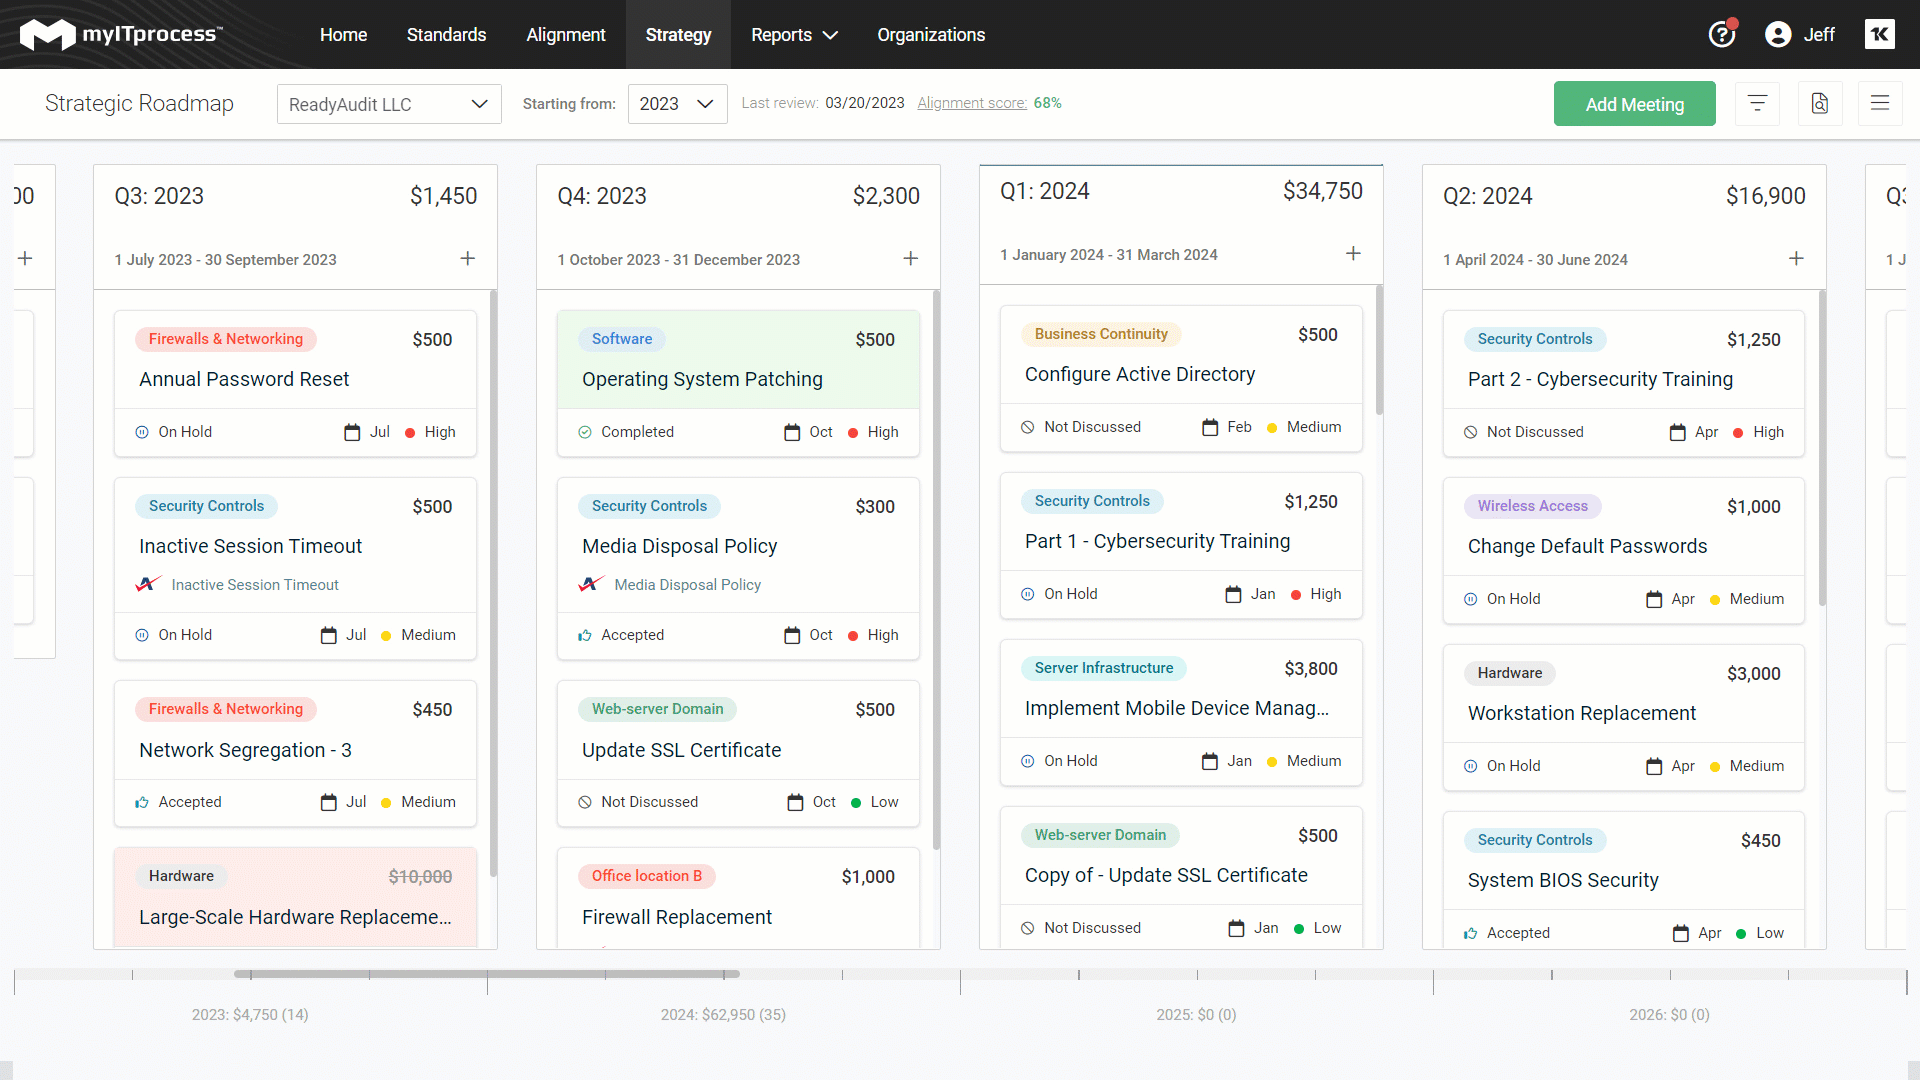Select the Strategy tab
The image size is (1920, 1080).
point(678,35)
